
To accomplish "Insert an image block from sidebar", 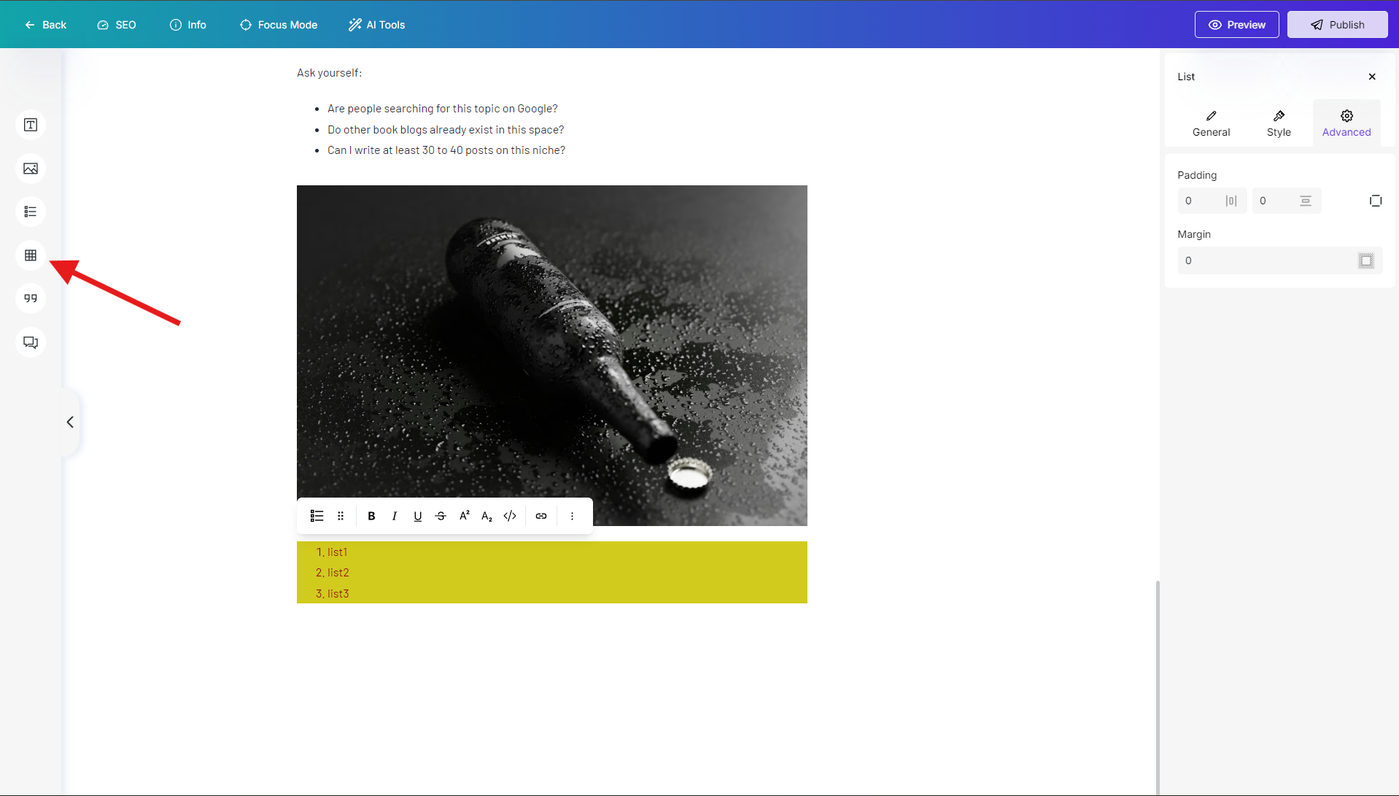I will click(x=31, y=168).
